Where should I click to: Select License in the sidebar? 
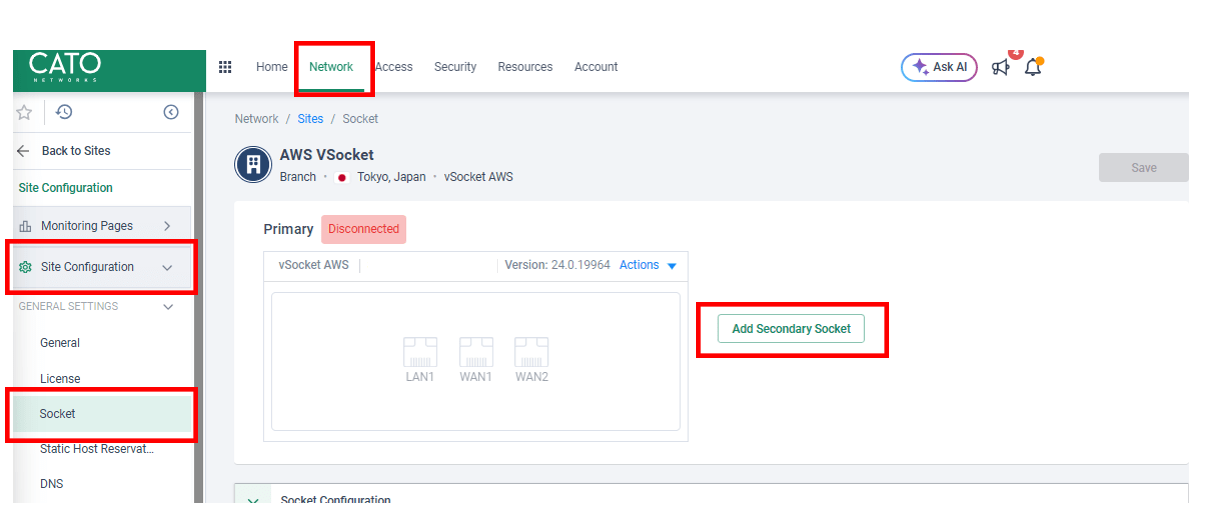tap(60, 379)
